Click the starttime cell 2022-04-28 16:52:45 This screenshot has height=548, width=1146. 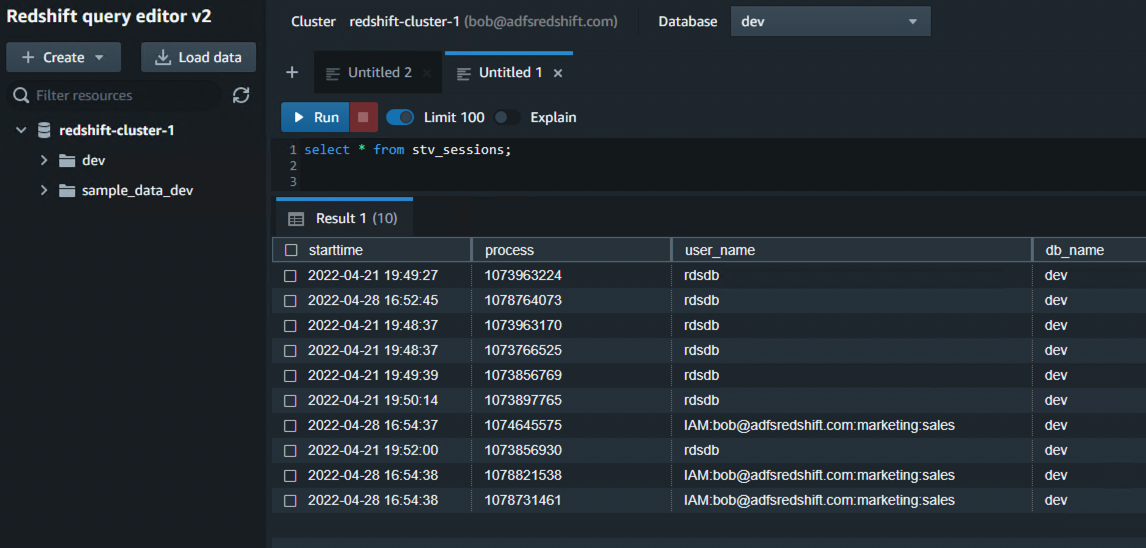coord(372,300)
